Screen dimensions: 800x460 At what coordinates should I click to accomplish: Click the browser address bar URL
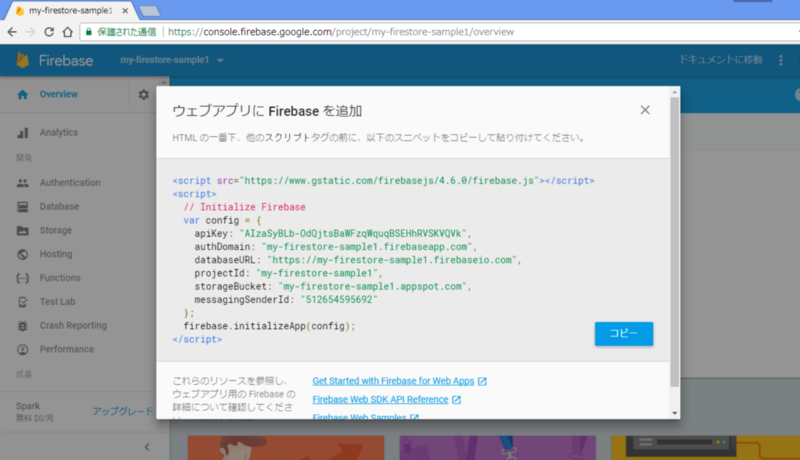click(341, 32)
